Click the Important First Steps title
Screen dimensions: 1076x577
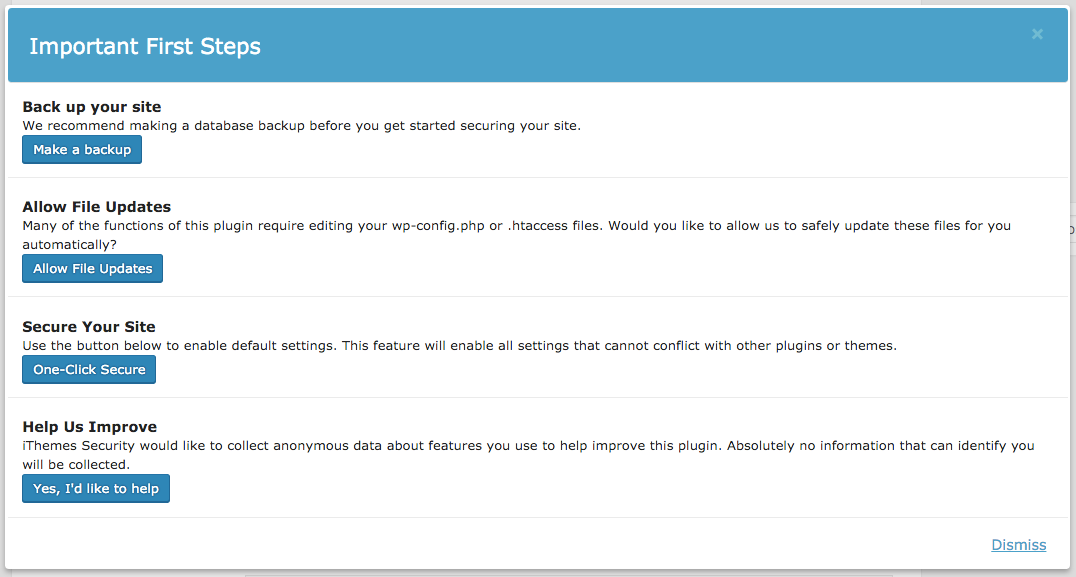145,46
